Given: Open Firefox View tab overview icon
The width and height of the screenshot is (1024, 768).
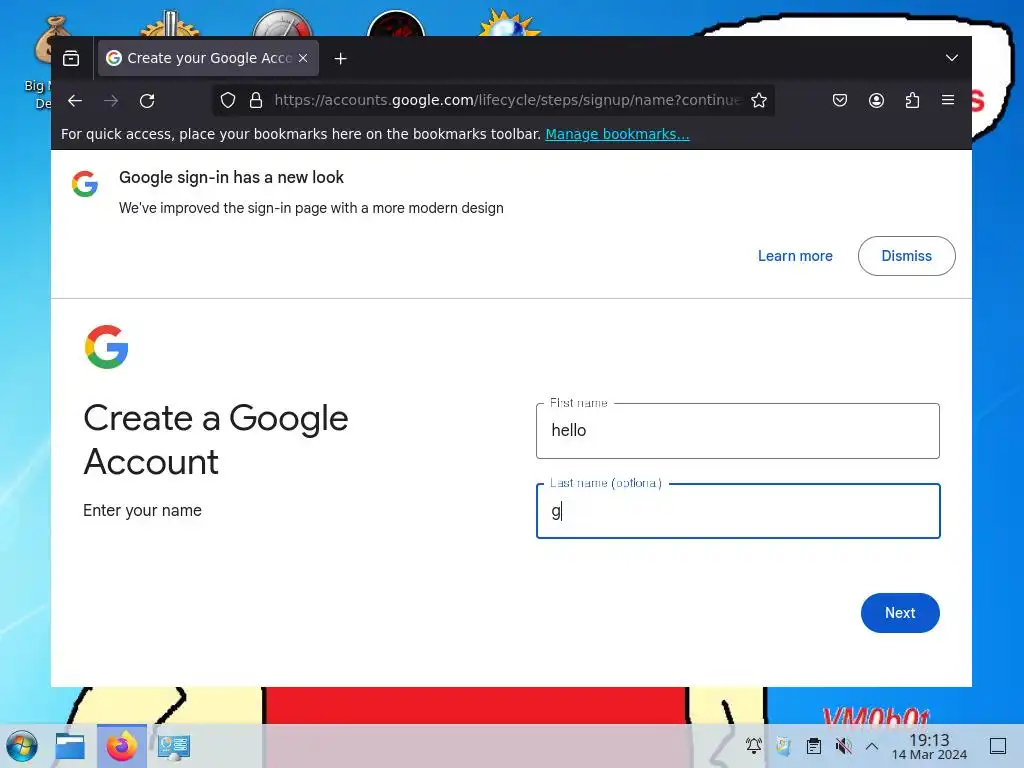Looking at the screenshot, I should coord(71,59).
